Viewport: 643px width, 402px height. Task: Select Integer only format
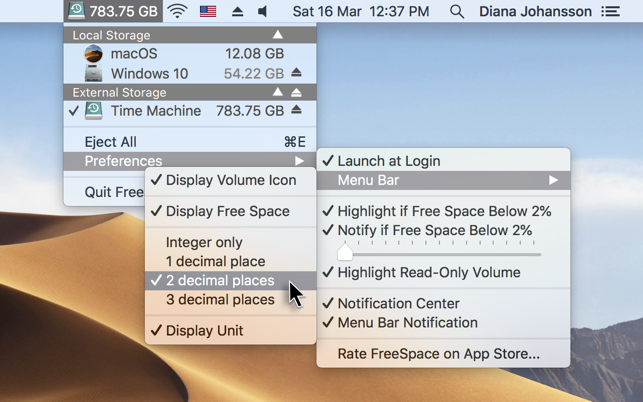(230, 242)
